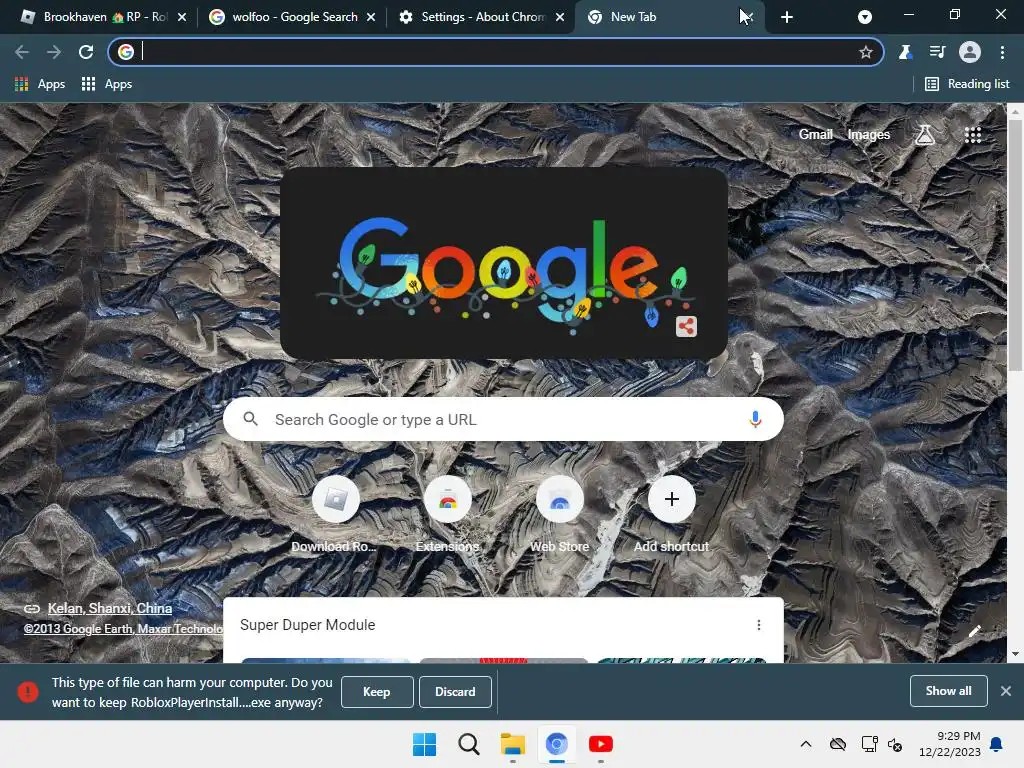Click the red download warning icon

tap(27, 692)
